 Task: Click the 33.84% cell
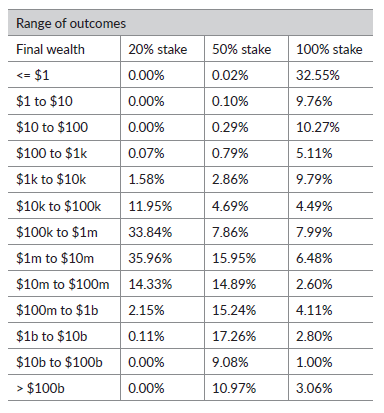[x=150, y=232]
